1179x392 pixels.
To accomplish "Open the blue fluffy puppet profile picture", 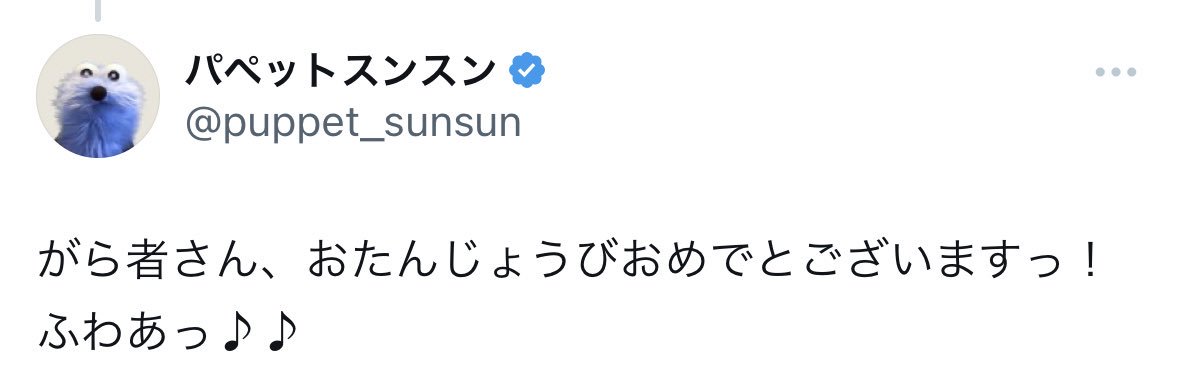I will (x=98, y=96).
